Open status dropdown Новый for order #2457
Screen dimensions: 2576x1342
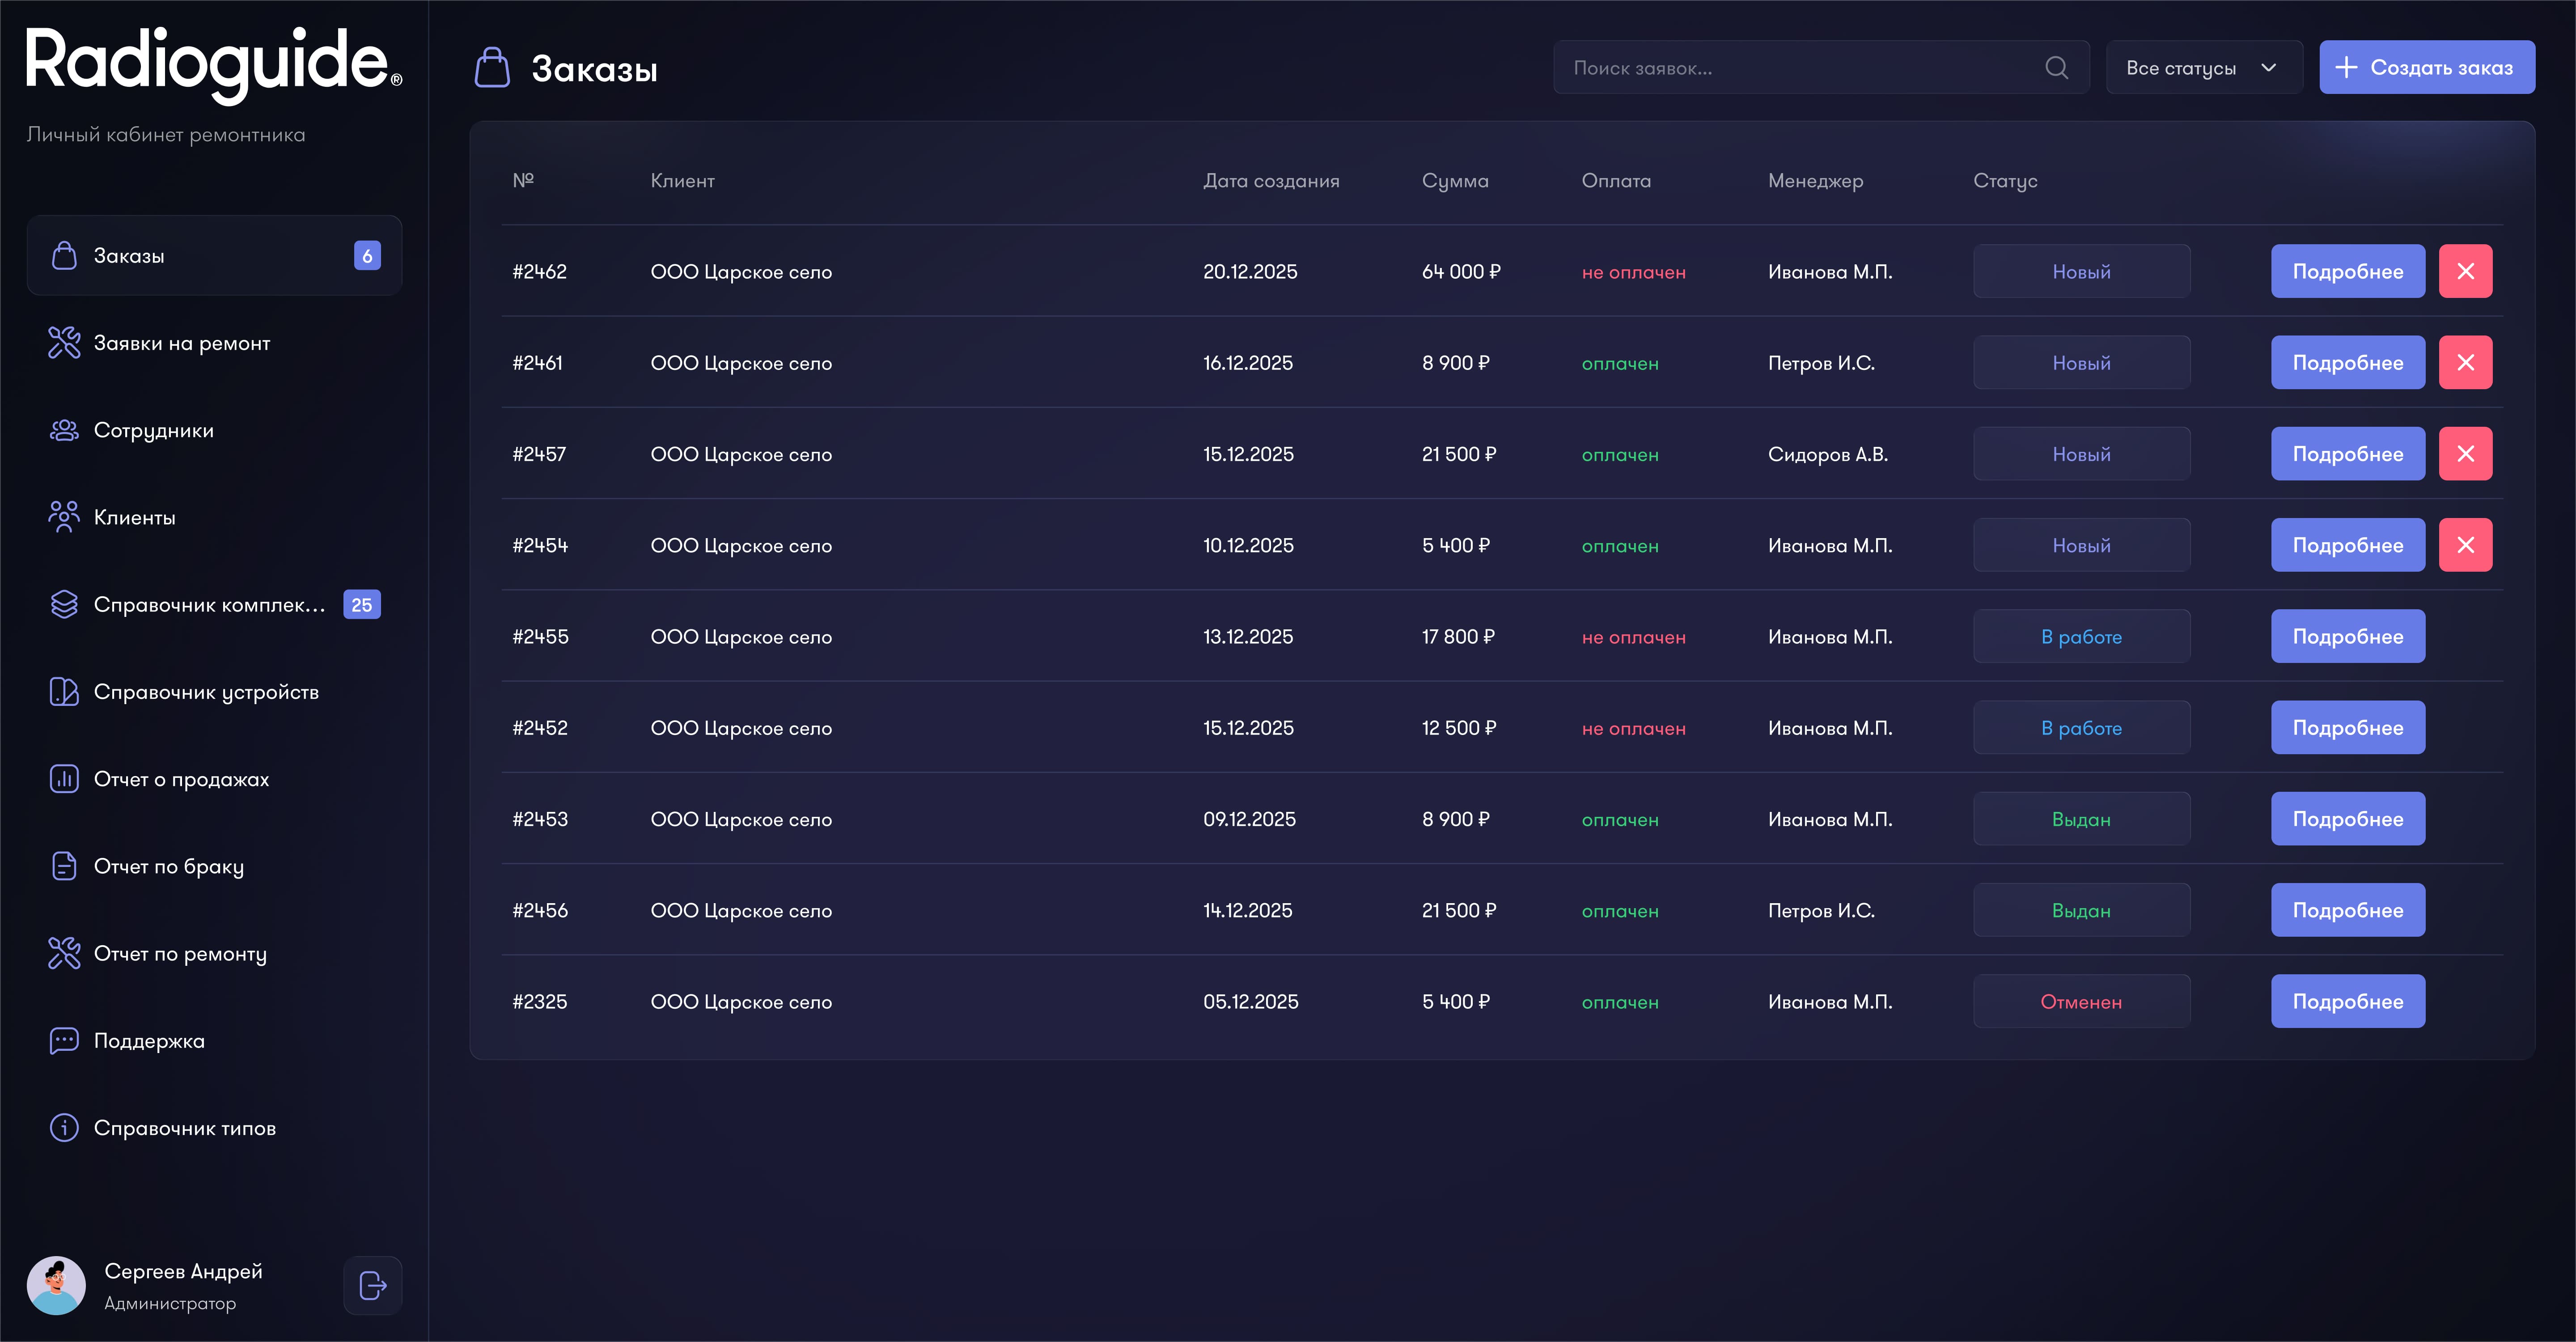click(x=2081, y=453)
